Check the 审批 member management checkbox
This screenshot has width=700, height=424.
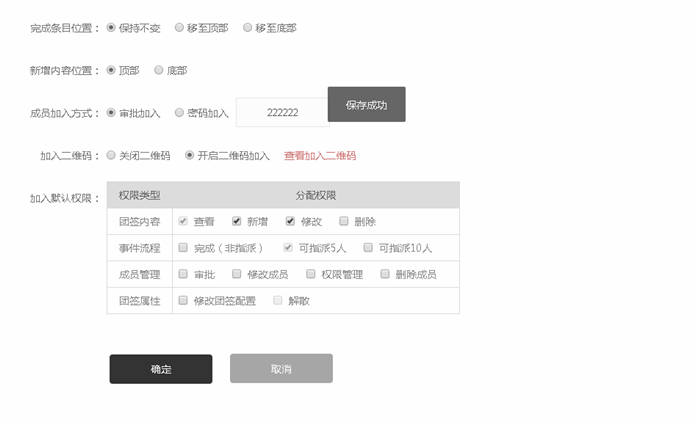click(183, 274)
